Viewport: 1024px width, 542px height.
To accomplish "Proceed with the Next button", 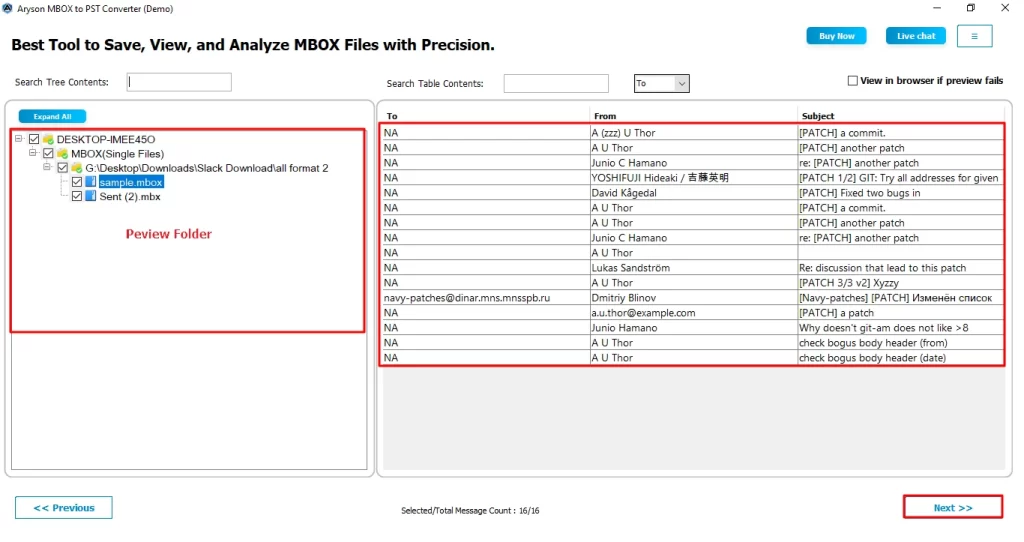I will (x=953, y=507).
